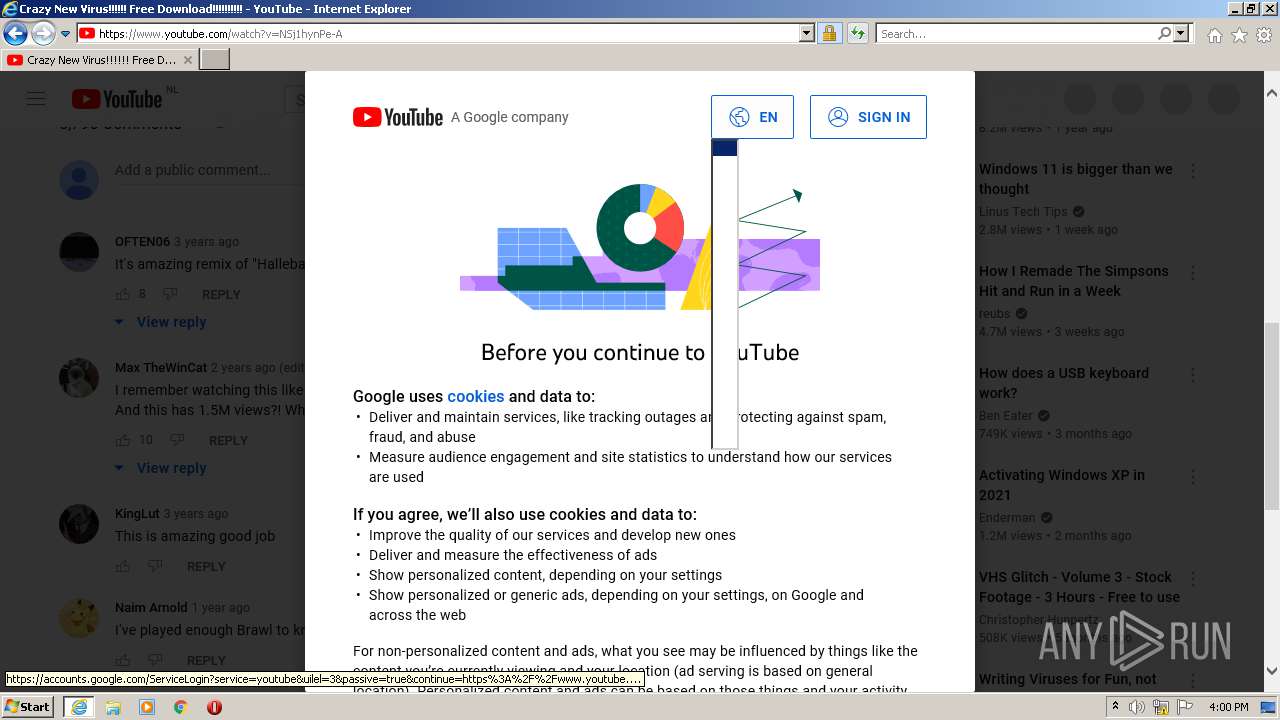Click the browser Search box
This screenshot has height=720, width=1280.
coord(1015,34)
